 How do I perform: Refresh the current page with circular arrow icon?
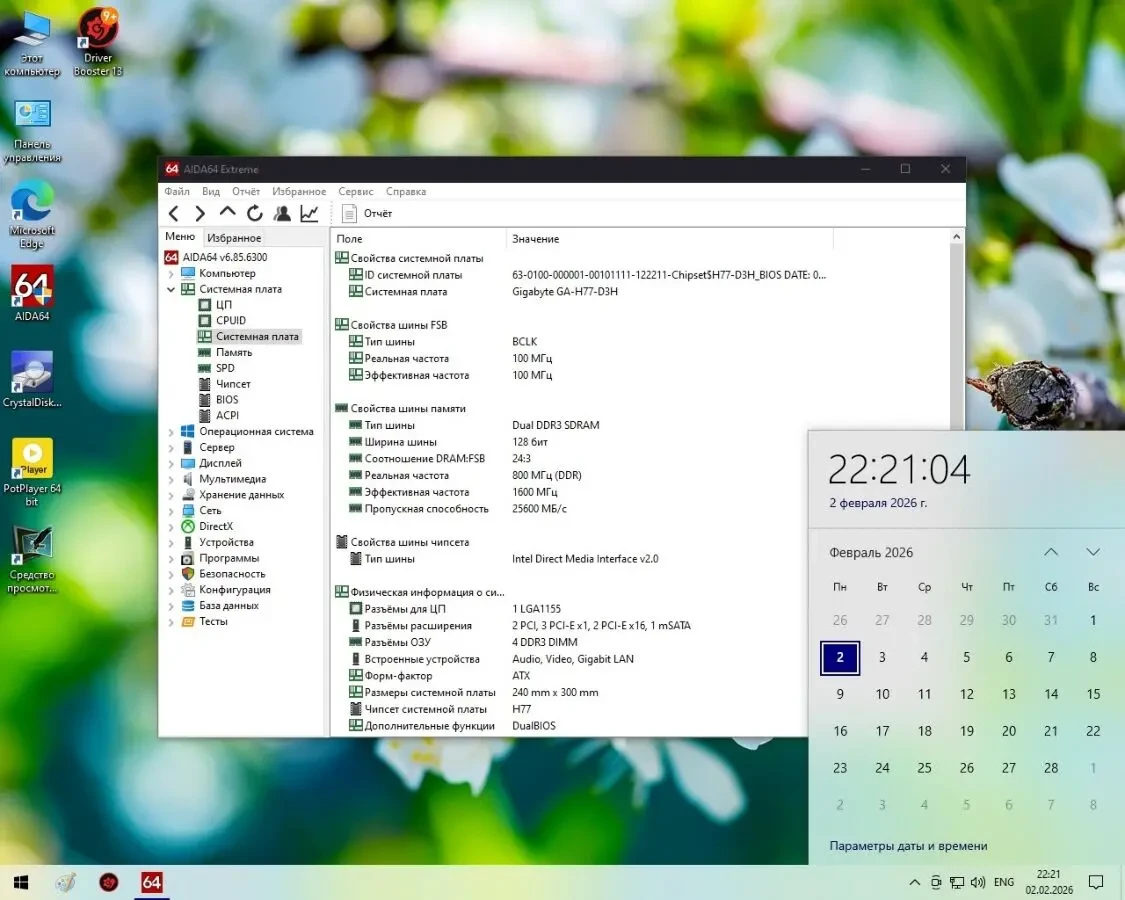[253, 213]
